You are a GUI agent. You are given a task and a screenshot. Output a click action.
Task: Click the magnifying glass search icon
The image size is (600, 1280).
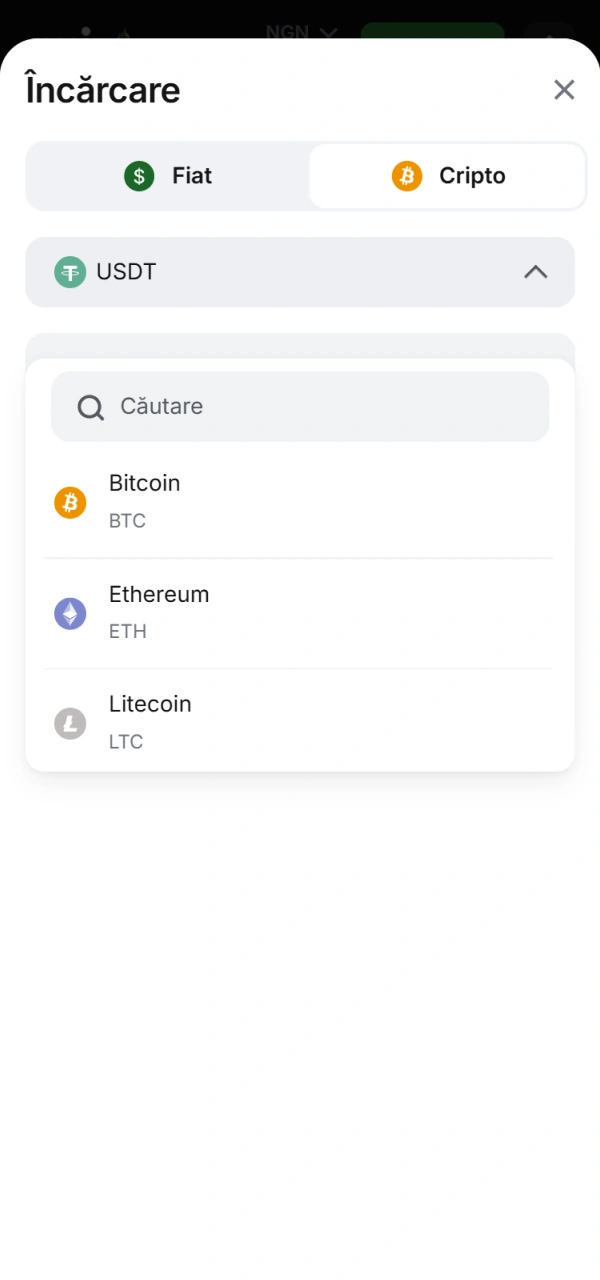click(91, 407)
